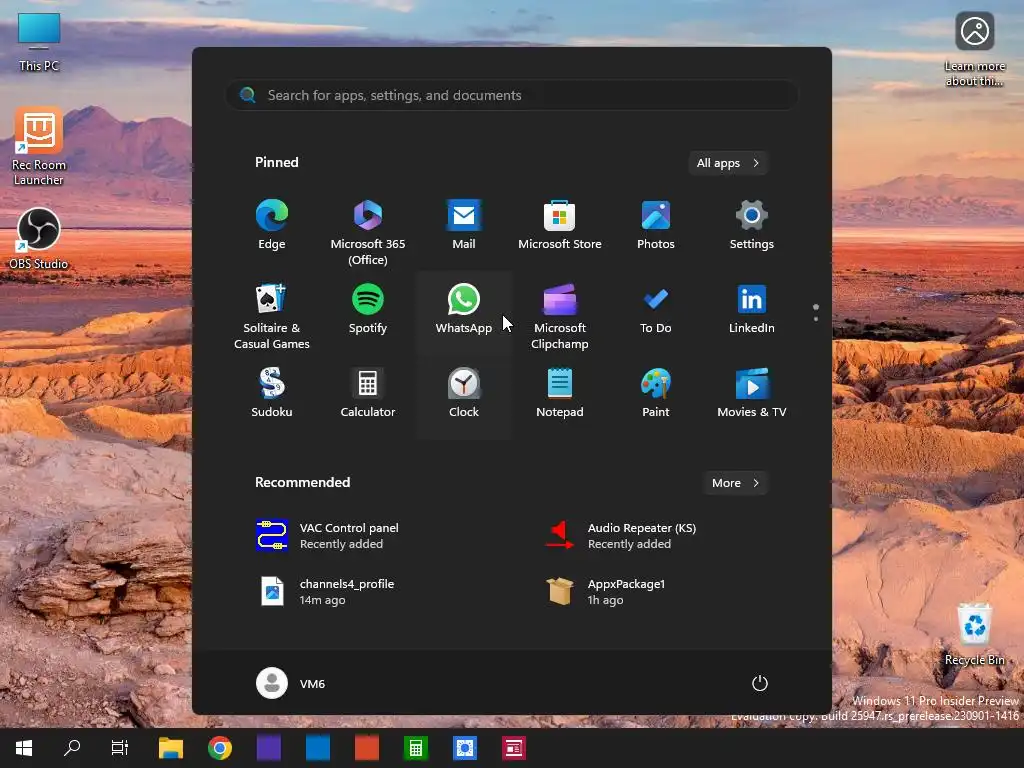Launch Google Chrome from taskbar
Viewport: 1024px width, 768px height.
coord(220,748)
